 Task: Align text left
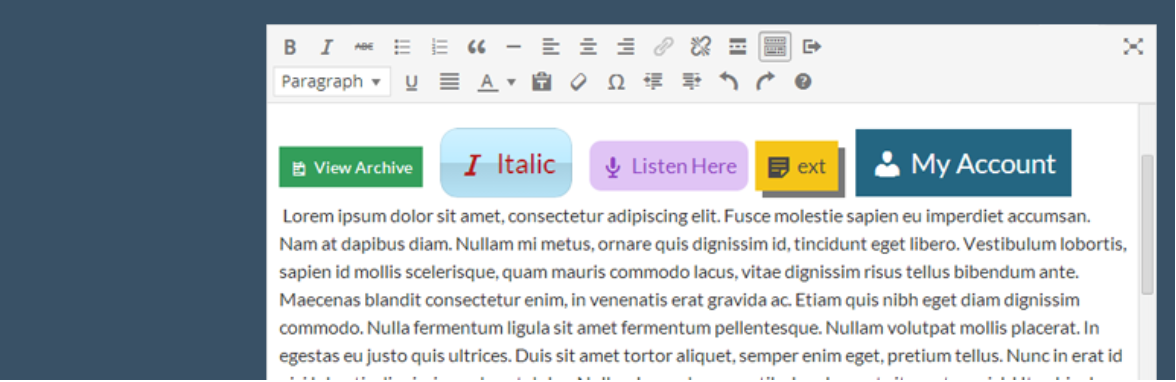coord(551,47)
